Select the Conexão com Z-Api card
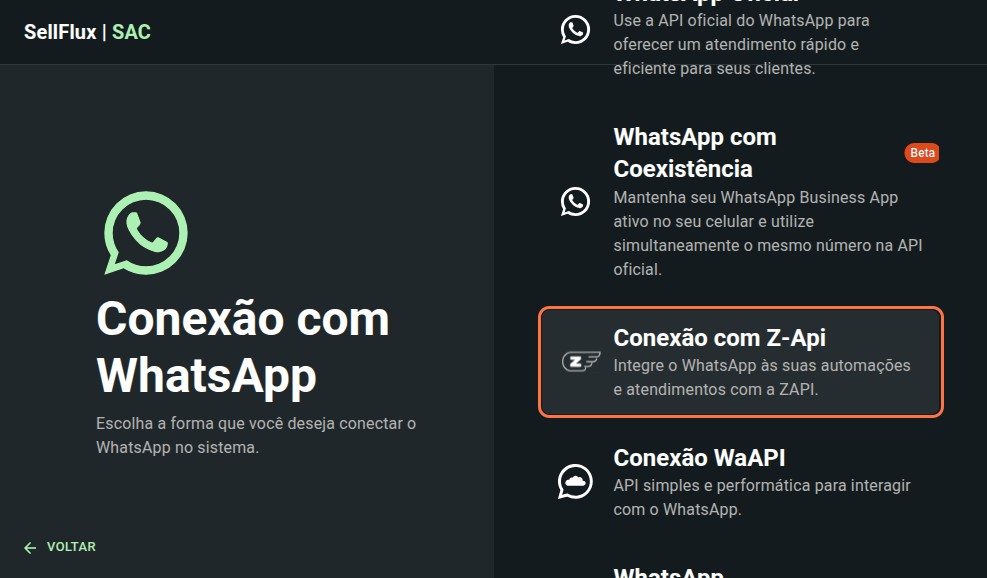Image resolution: width=987 pixels, height=578 pixels. coord(741,362)
